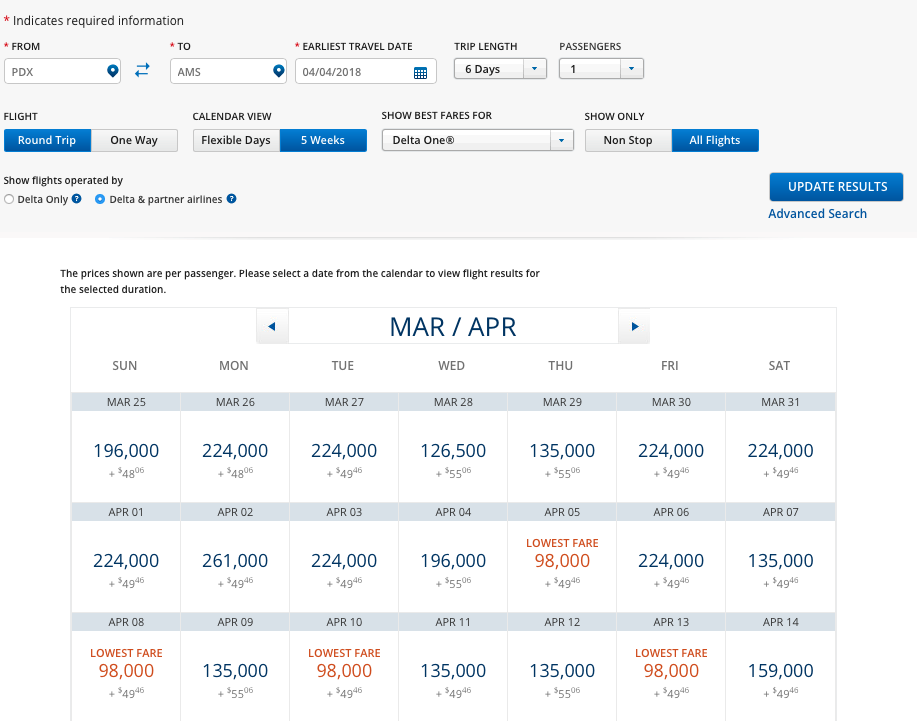Click the TO airport location pin icon
The width and height of the screenshot is (917, 721).
[x=279, y=71]
